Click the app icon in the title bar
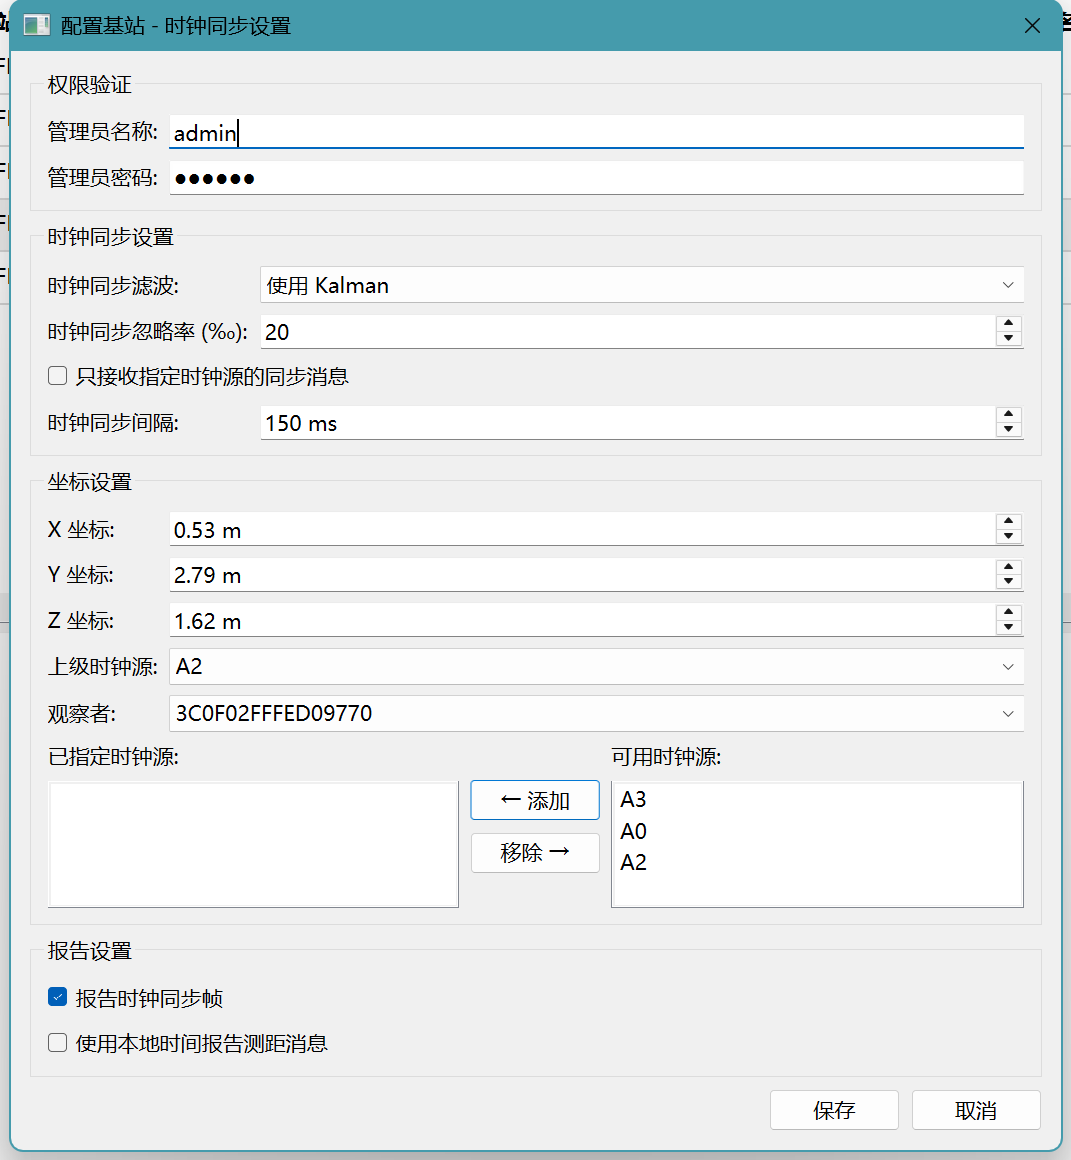This screenshot has width=1071, height=1160. click(37, 25)
